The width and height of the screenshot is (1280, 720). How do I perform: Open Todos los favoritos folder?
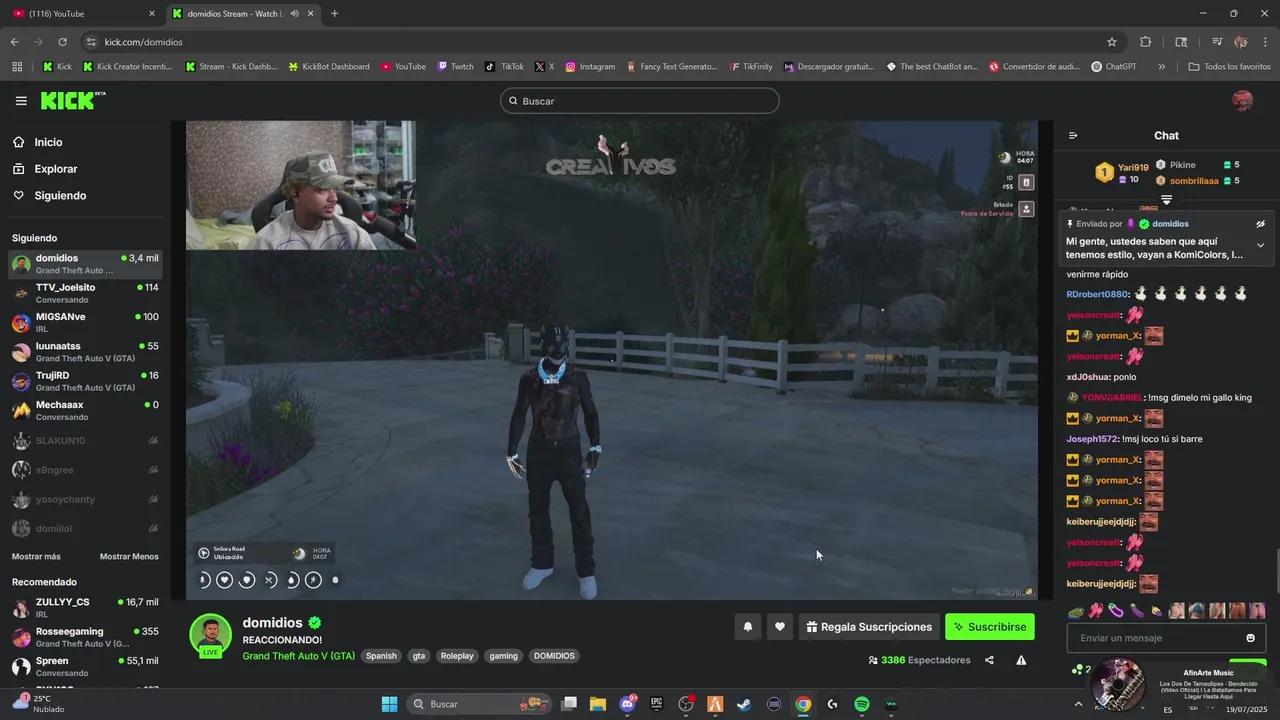[x=1230, y=67]
